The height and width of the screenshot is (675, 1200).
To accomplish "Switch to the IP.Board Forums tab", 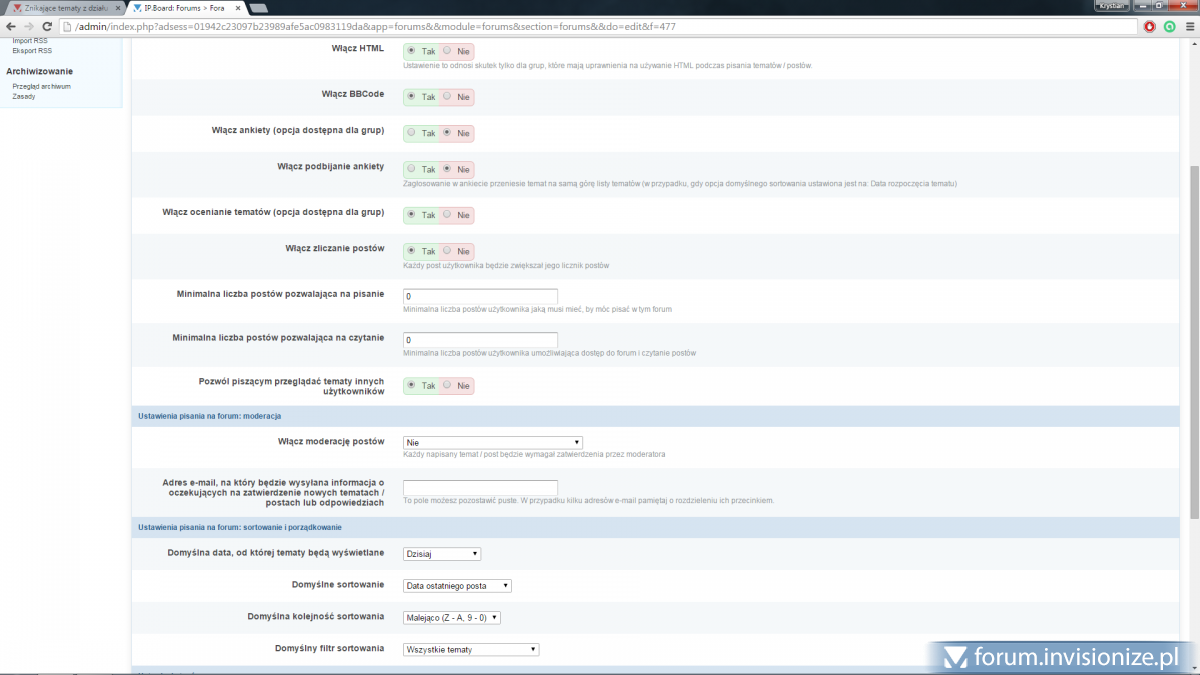I will [x=182, y=8].
